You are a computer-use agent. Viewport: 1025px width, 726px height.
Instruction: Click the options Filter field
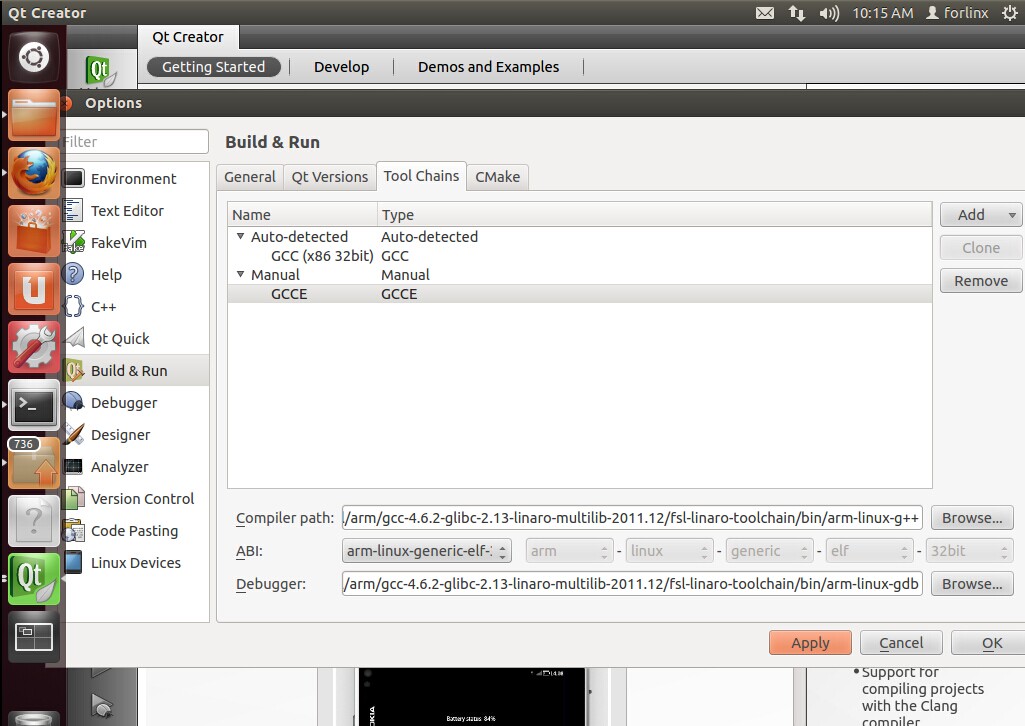(137, 141)
